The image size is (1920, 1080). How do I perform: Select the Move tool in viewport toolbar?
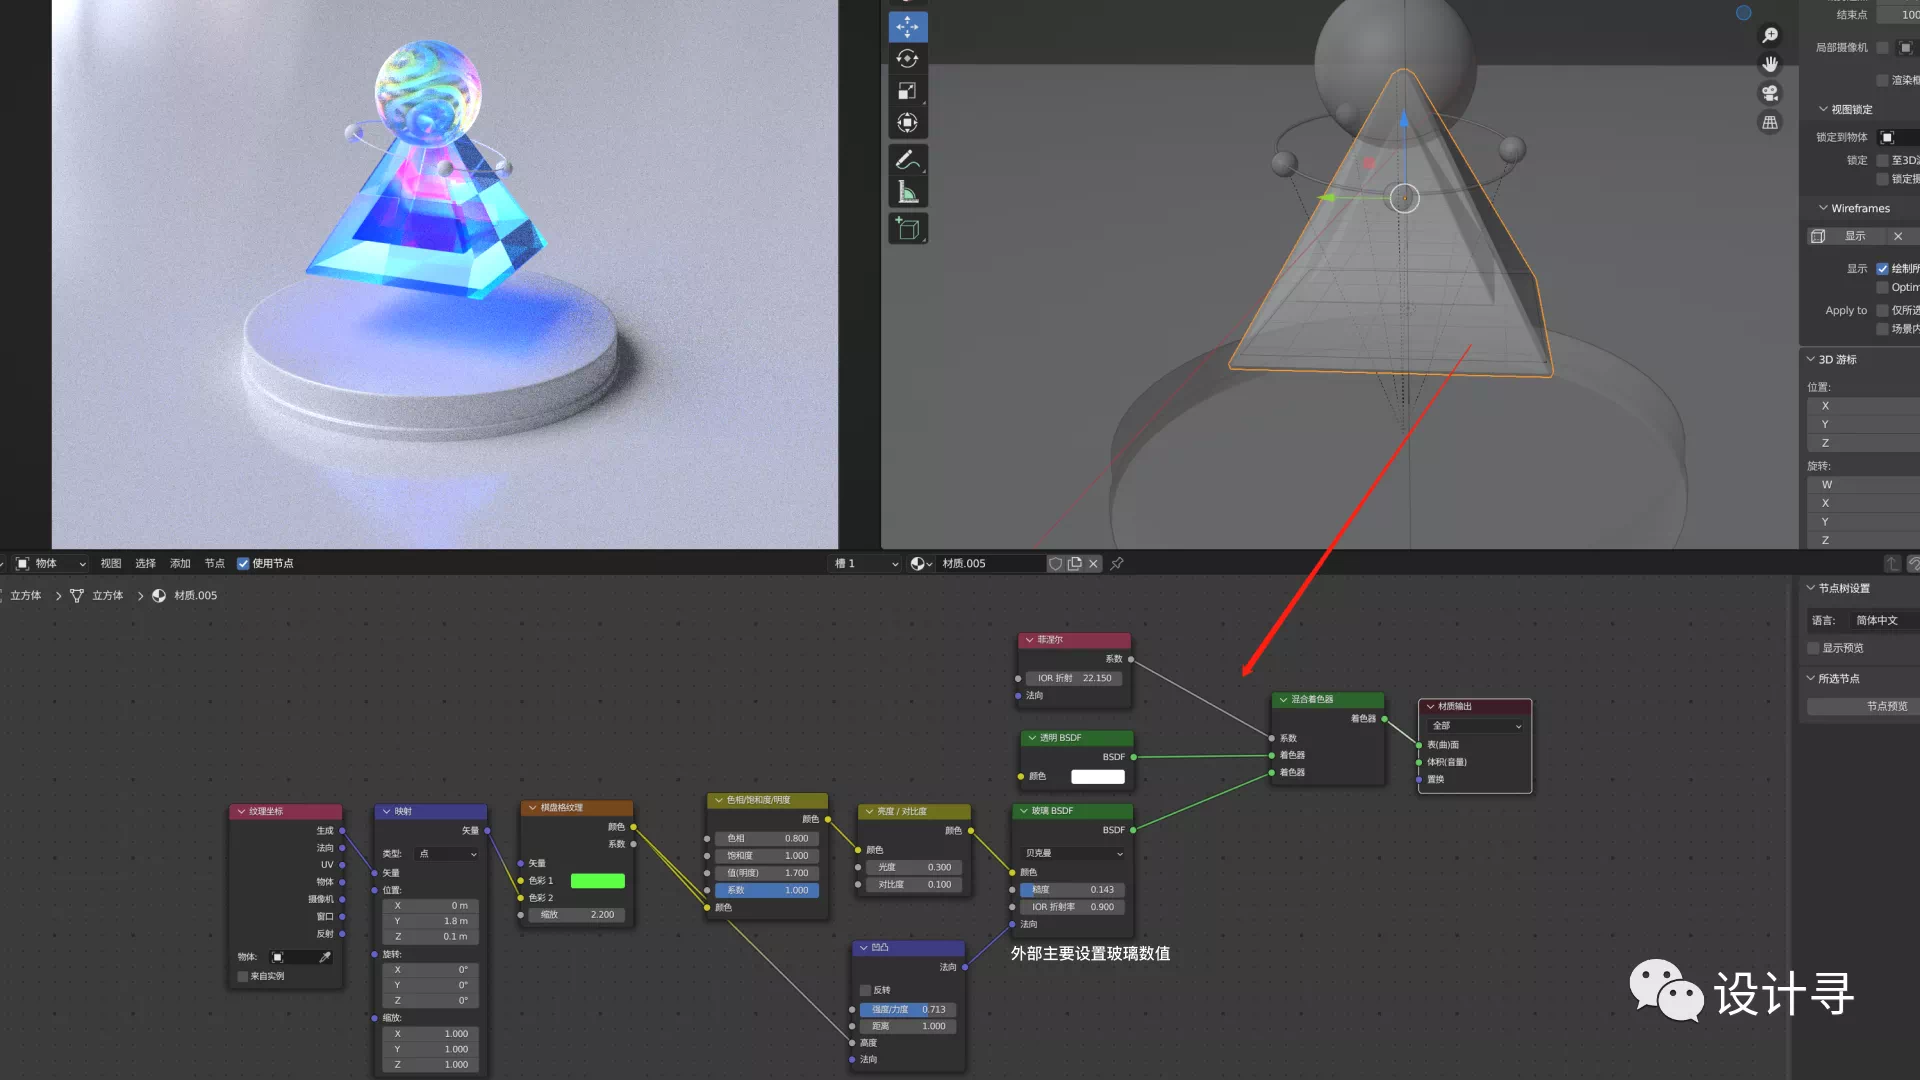coord(907,27)
